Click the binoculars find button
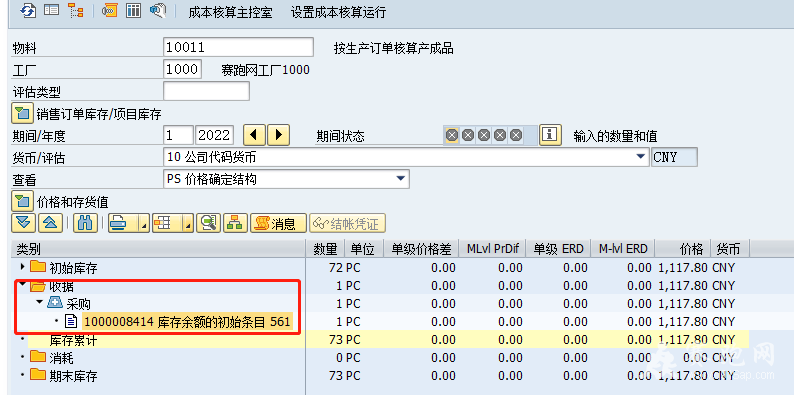 click(85, 223)
